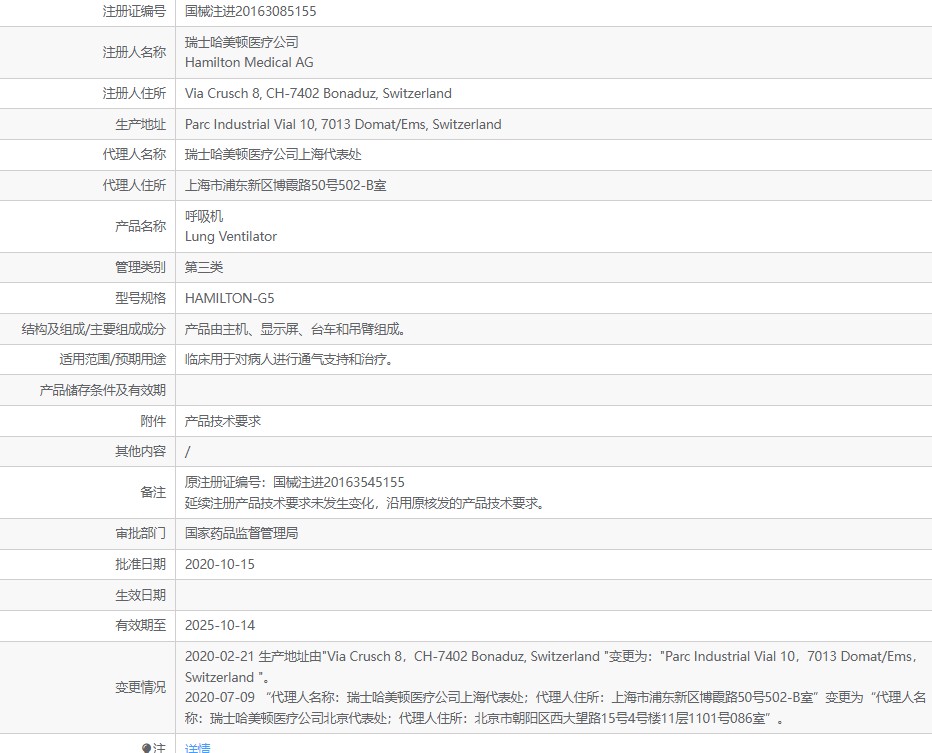Image resolution: width=932 pixels, height=753 pixels.
Task: Select the text Lung Ventilator
Action: [x=231, y=237]
